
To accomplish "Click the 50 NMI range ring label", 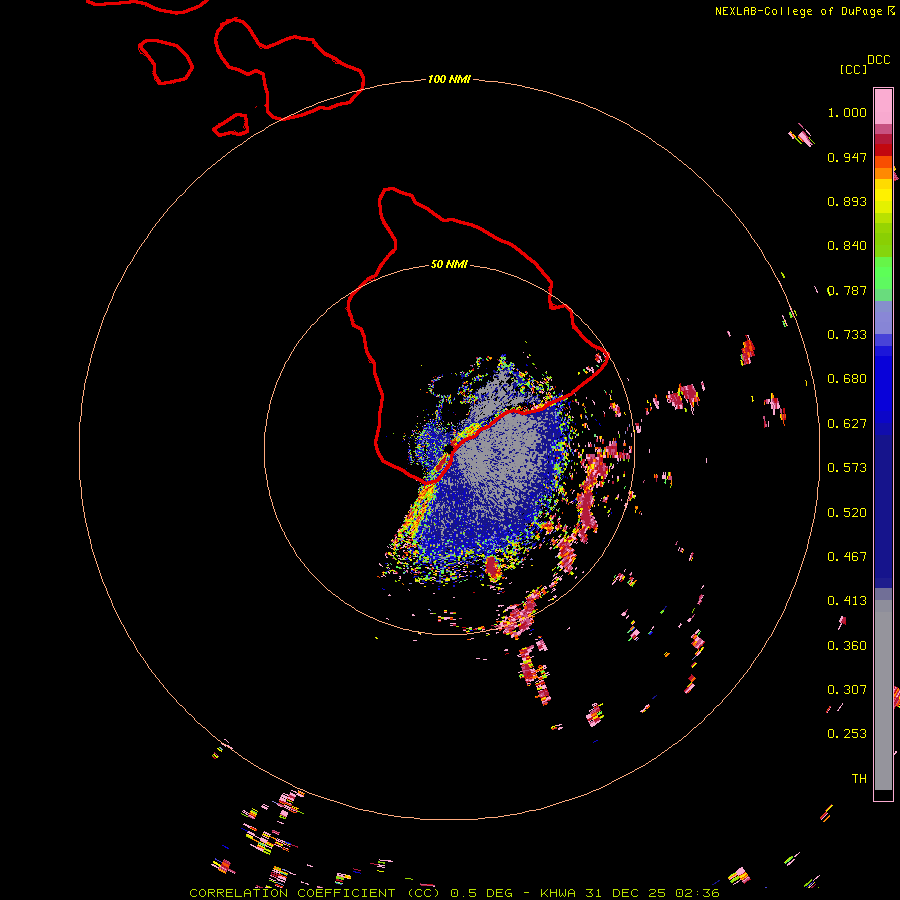I will click(449, 264).
